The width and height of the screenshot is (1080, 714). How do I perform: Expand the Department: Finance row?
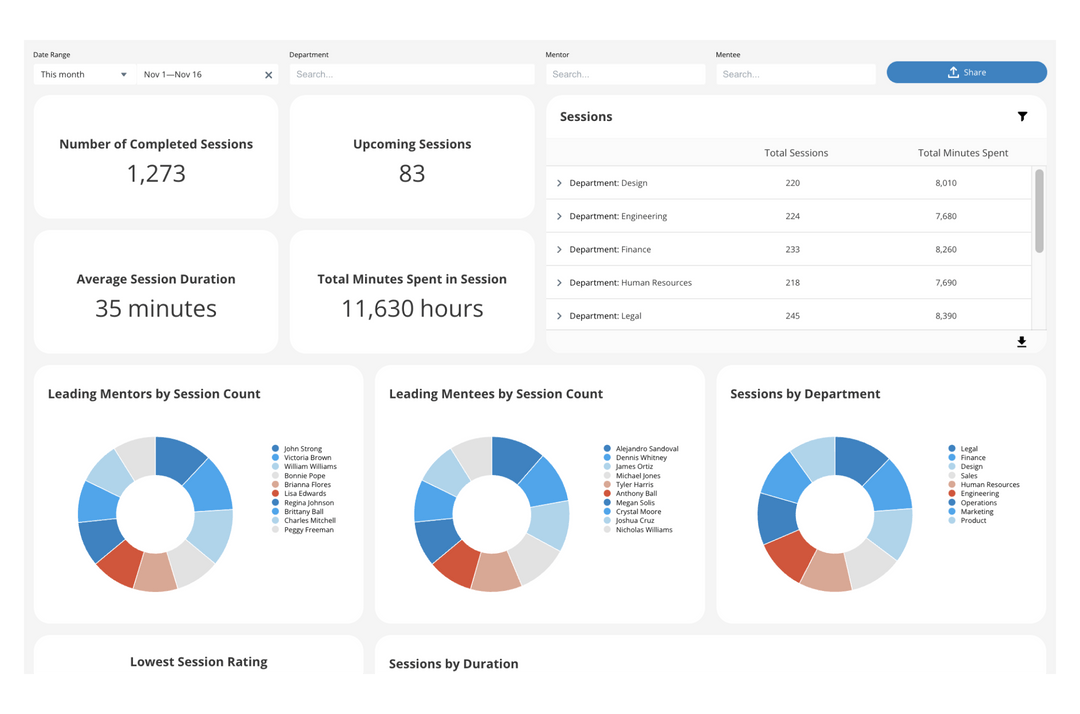(x=560, y=249)
